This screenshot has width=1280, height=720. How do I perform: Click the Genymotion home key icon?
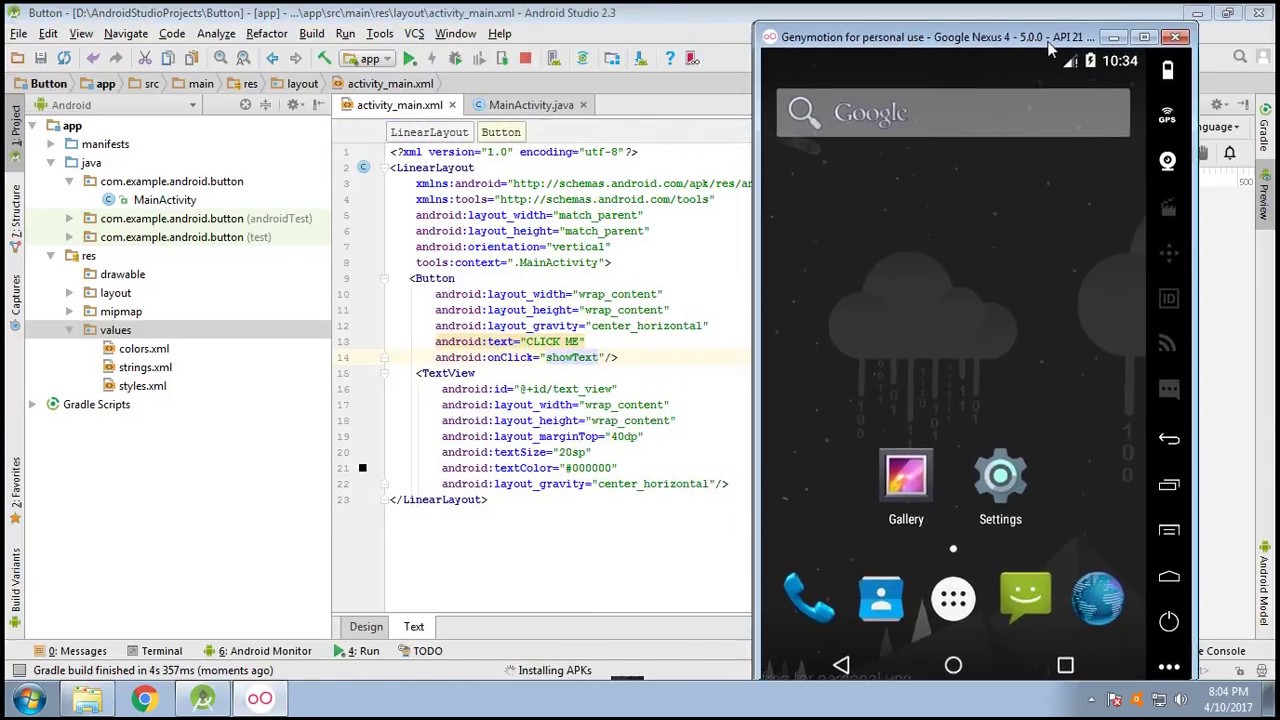pyautogui.click(x=1169, y=577)
